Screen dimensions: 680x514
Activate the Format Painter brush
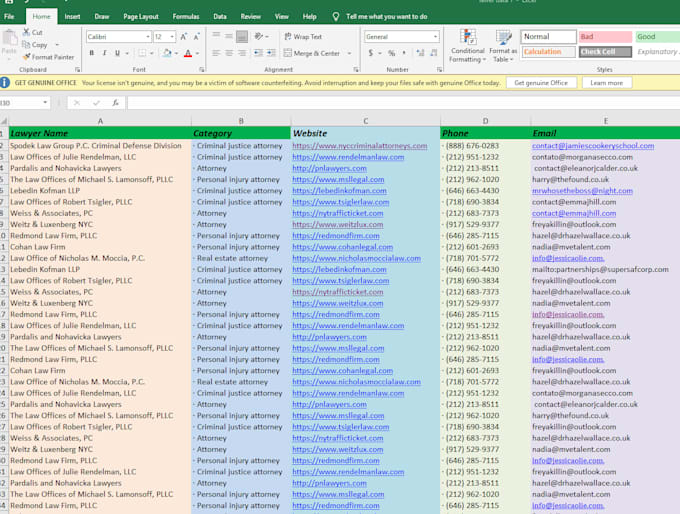click(x=26, y=57)
